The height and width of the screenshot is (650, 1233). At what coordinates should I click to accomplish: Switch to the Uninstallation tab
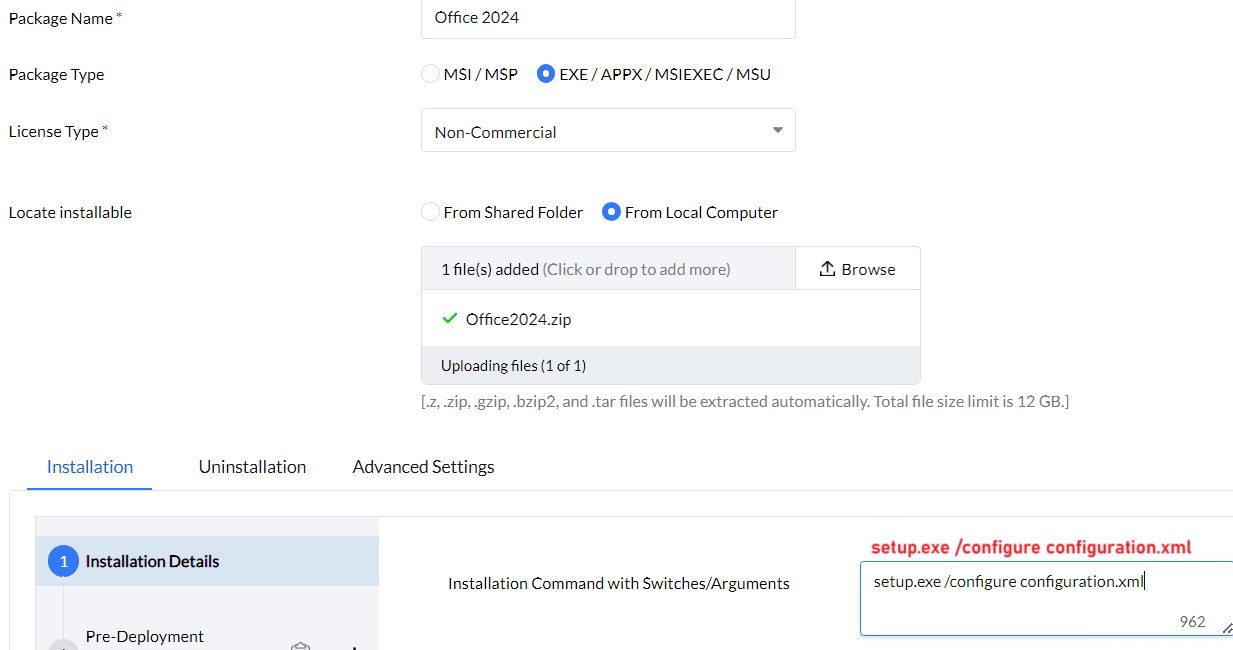coord(252,467)
